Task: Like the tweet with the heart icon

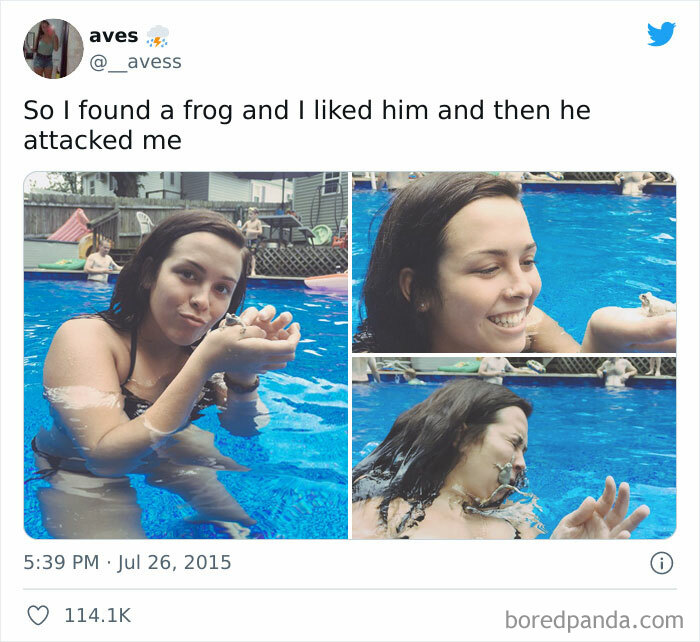Action: 37,615
